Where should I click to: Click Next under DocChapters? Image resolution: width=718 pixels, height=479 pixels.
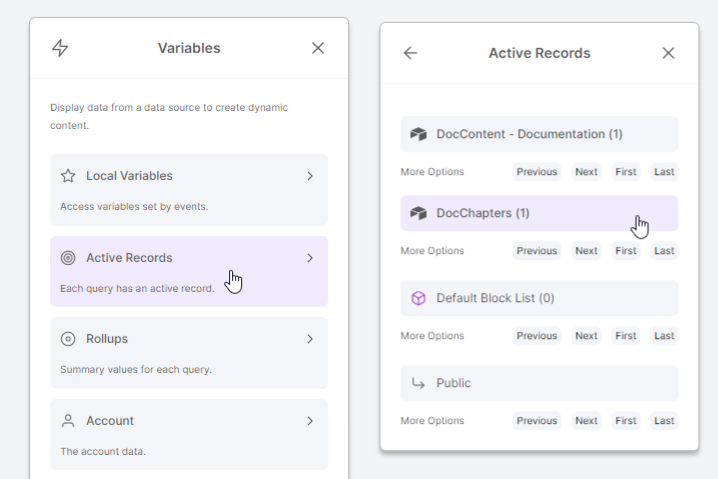click(x=586, y=251)
